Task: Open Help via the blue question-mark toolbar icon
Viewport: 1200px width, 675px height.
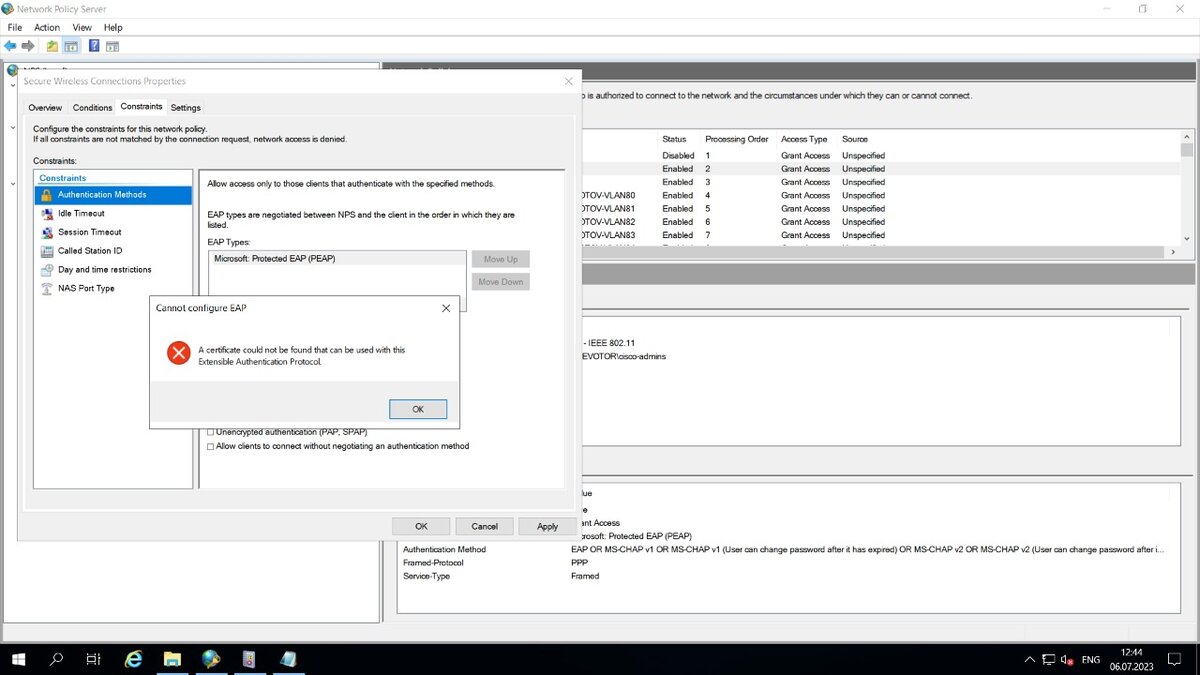Action: (x=94, y=46)
